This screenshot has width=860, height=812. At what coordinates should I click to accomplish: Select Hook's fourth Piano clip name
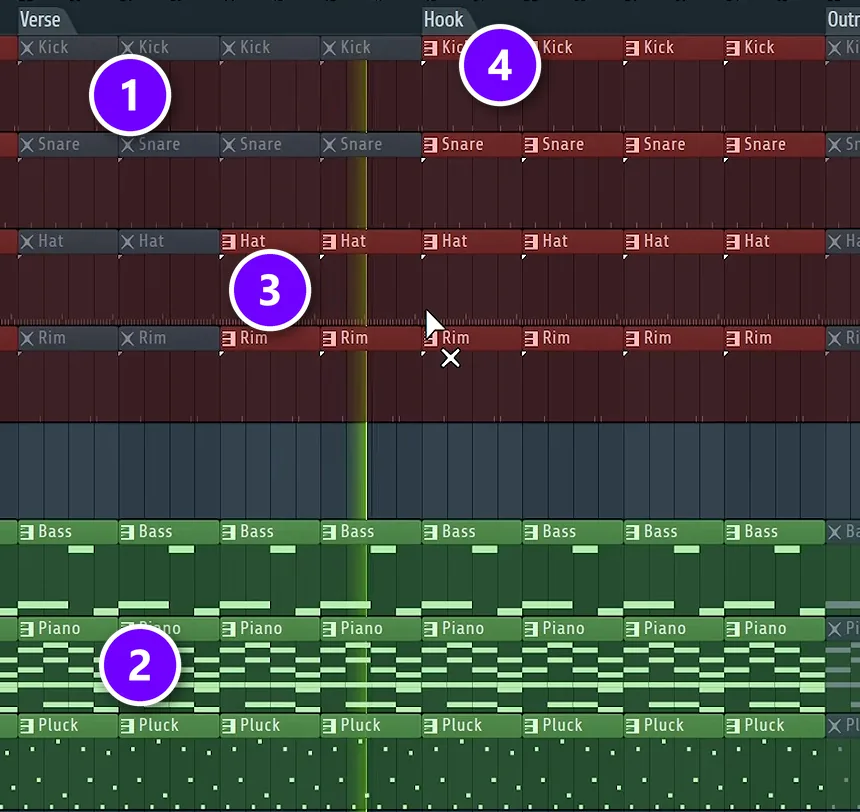(765, 628)
